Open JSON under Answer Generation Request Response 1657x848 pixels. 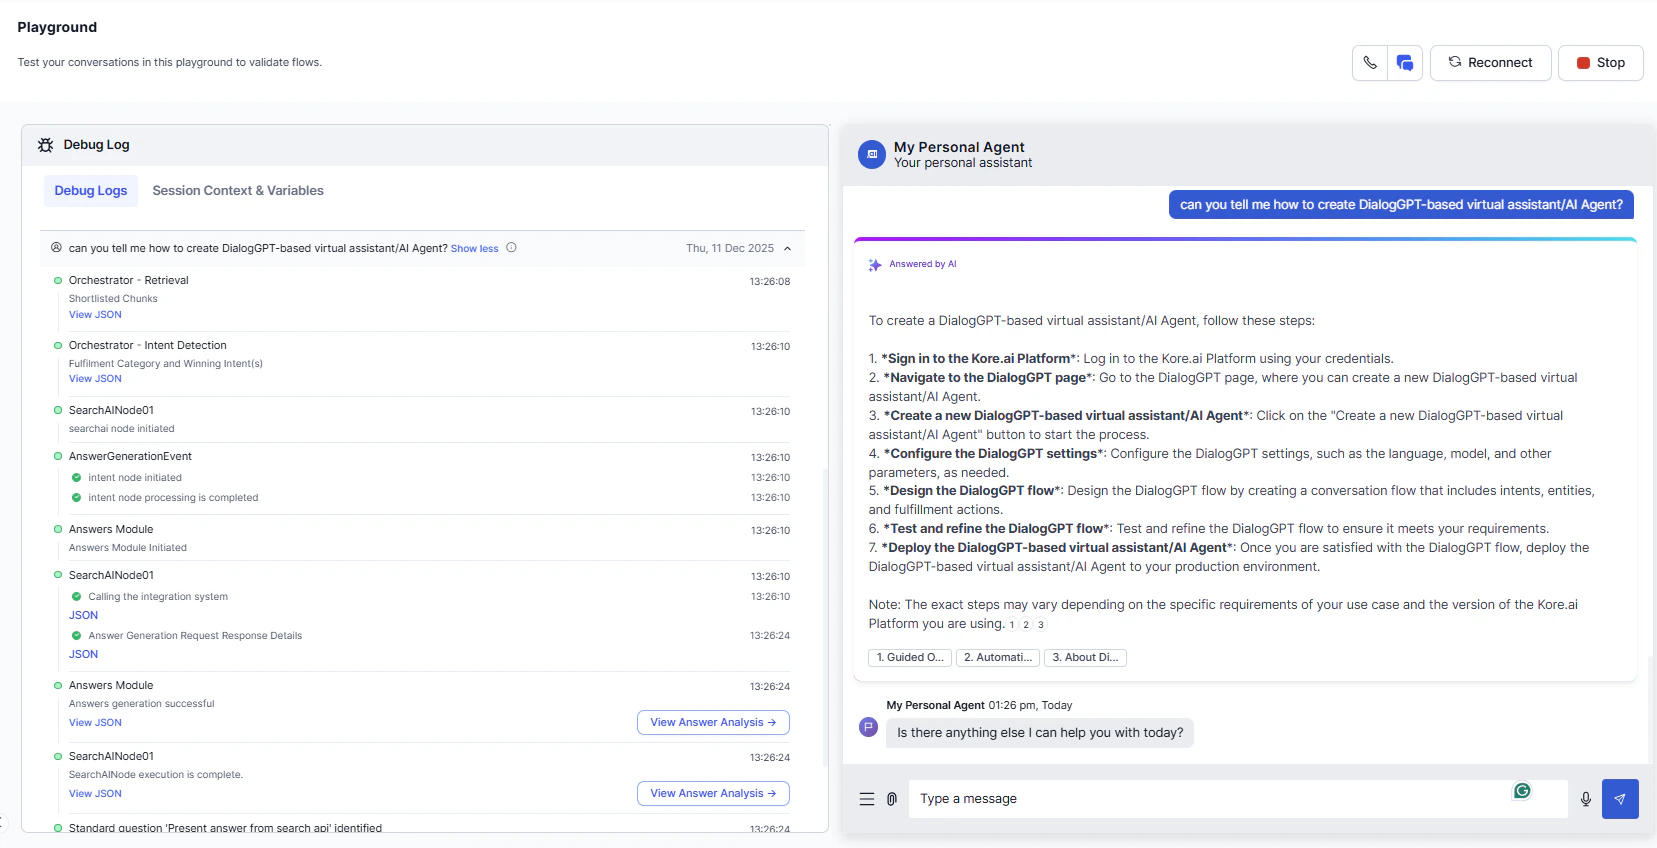point(83,654)
